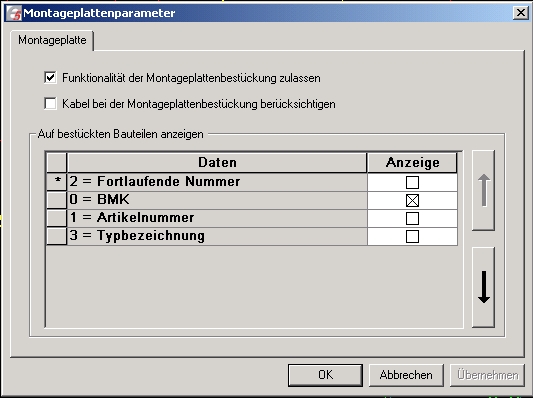Select the '0 = BMK' cell
533x398 pixels.
217,200
